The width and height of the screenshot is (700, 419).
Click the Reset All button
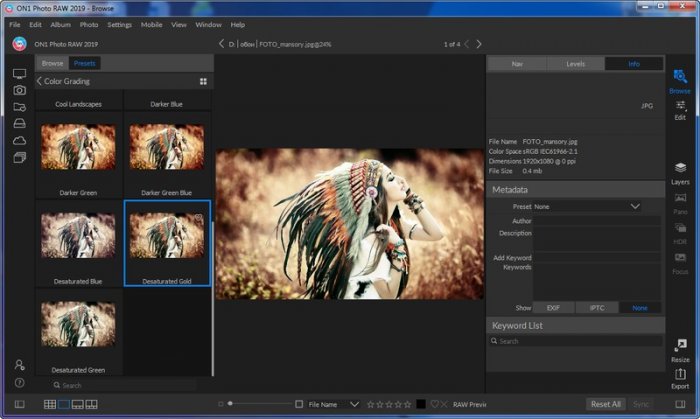[x=606, y=404]
